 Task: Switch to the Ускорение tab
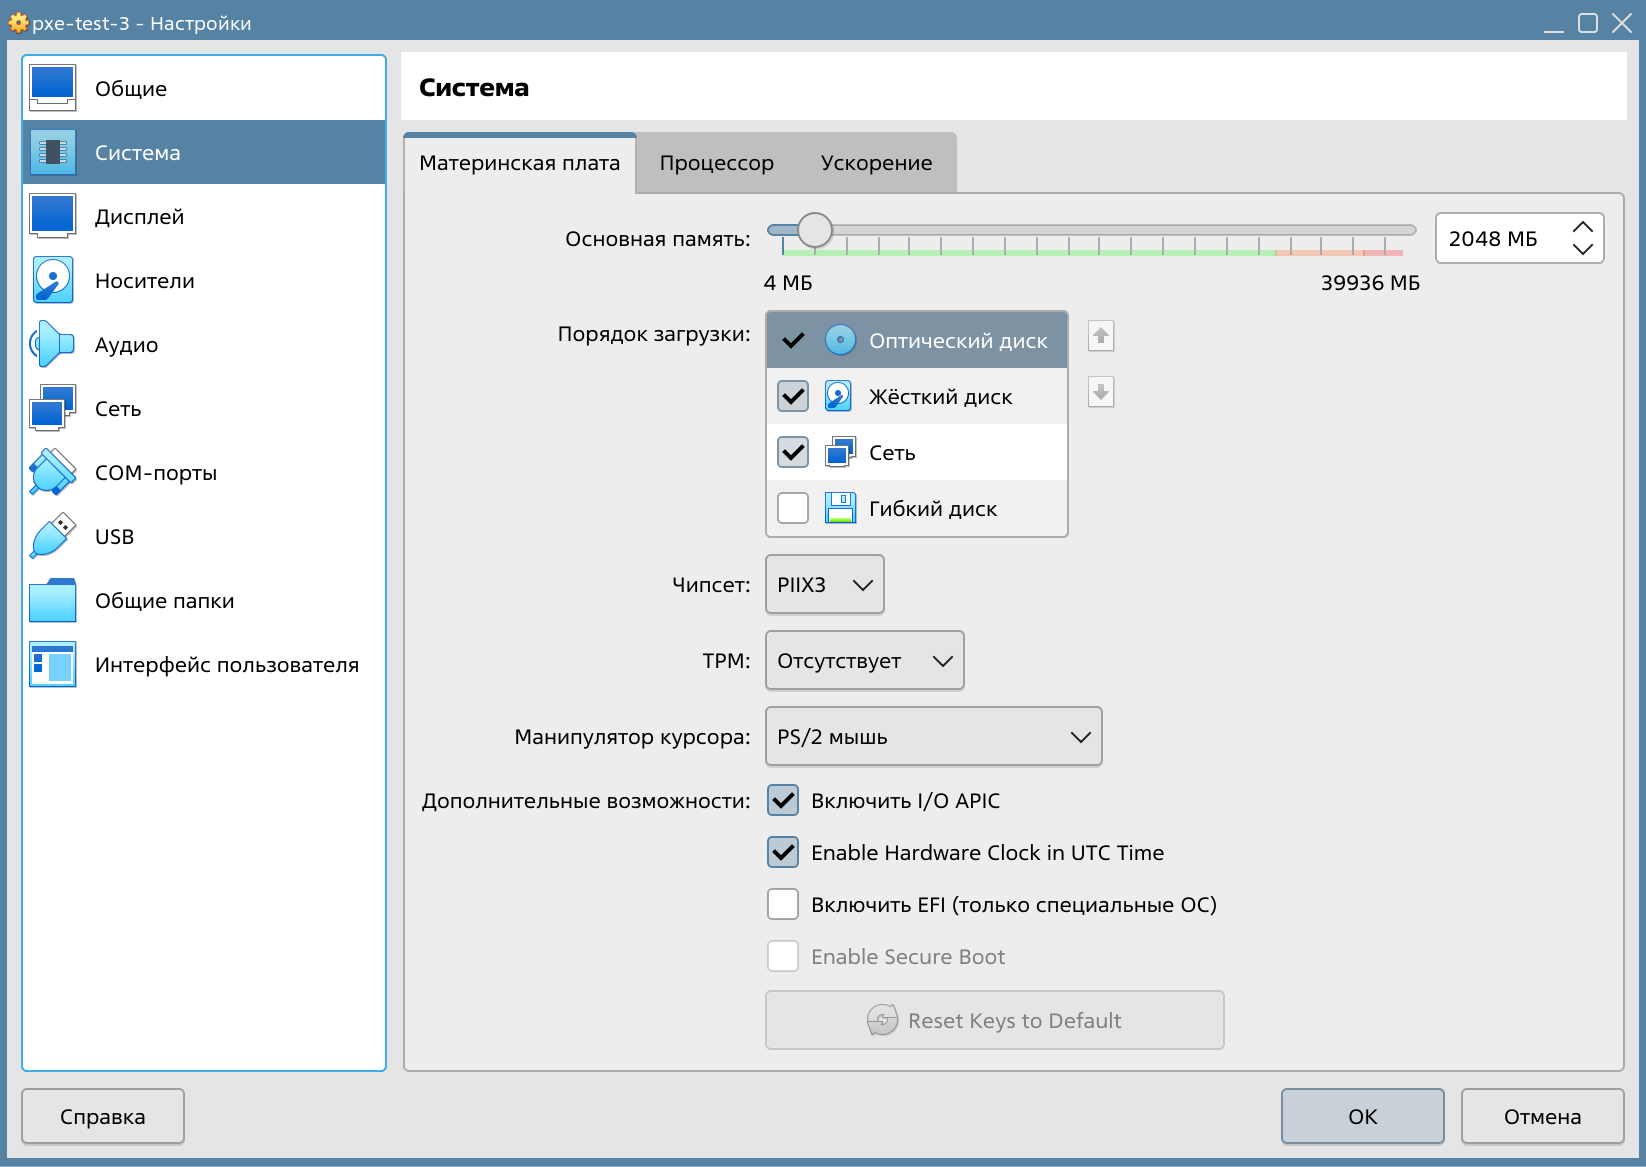tap(876, 163)
